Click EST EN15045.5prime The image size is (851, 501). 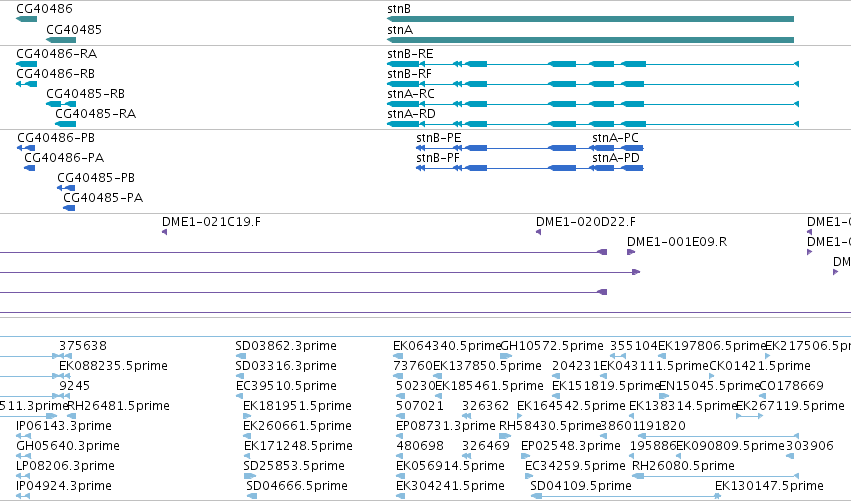point(709,385)
